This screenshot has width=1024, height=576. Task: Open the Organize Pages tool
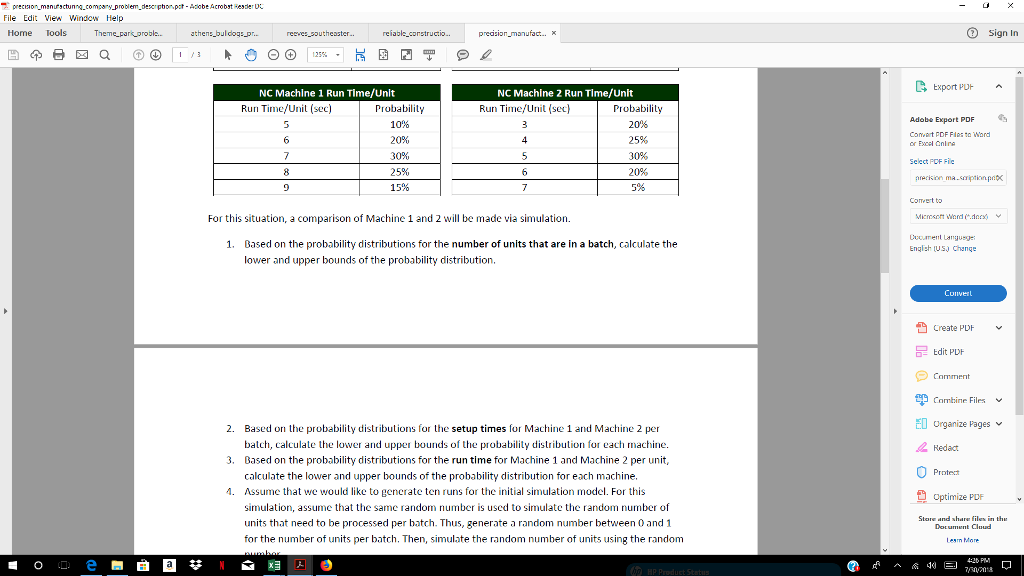(958, 423)
